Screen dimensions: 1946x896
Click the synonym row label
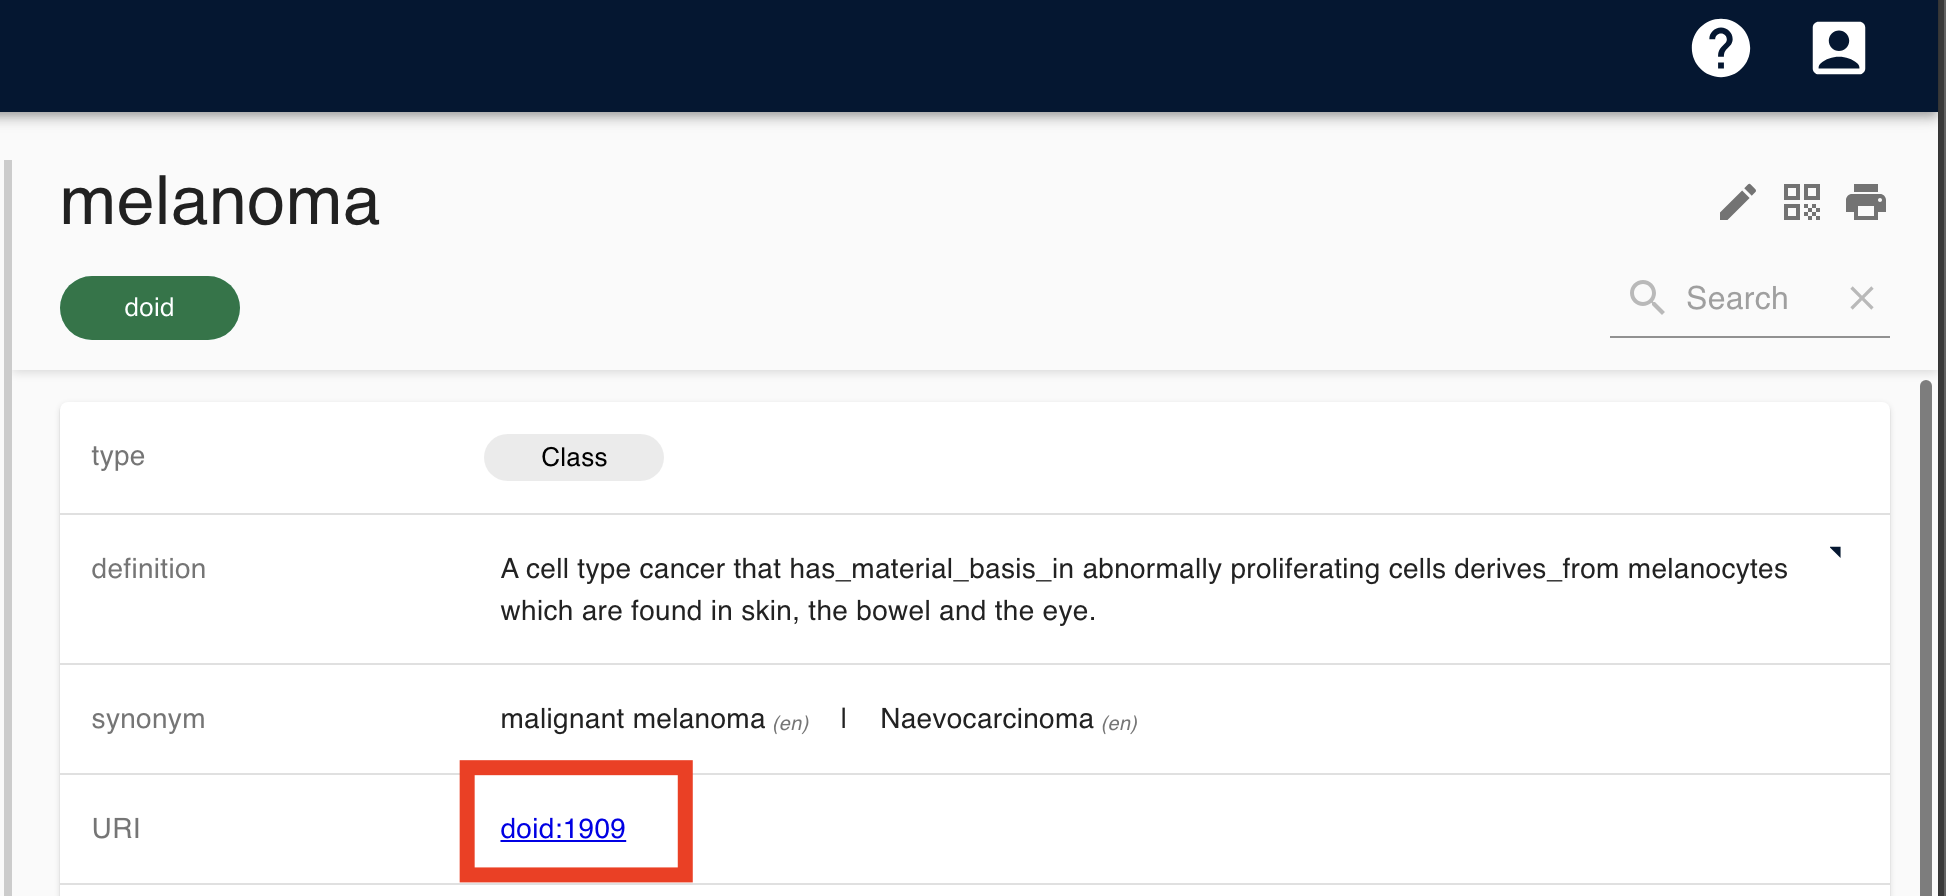pos(148,719)
